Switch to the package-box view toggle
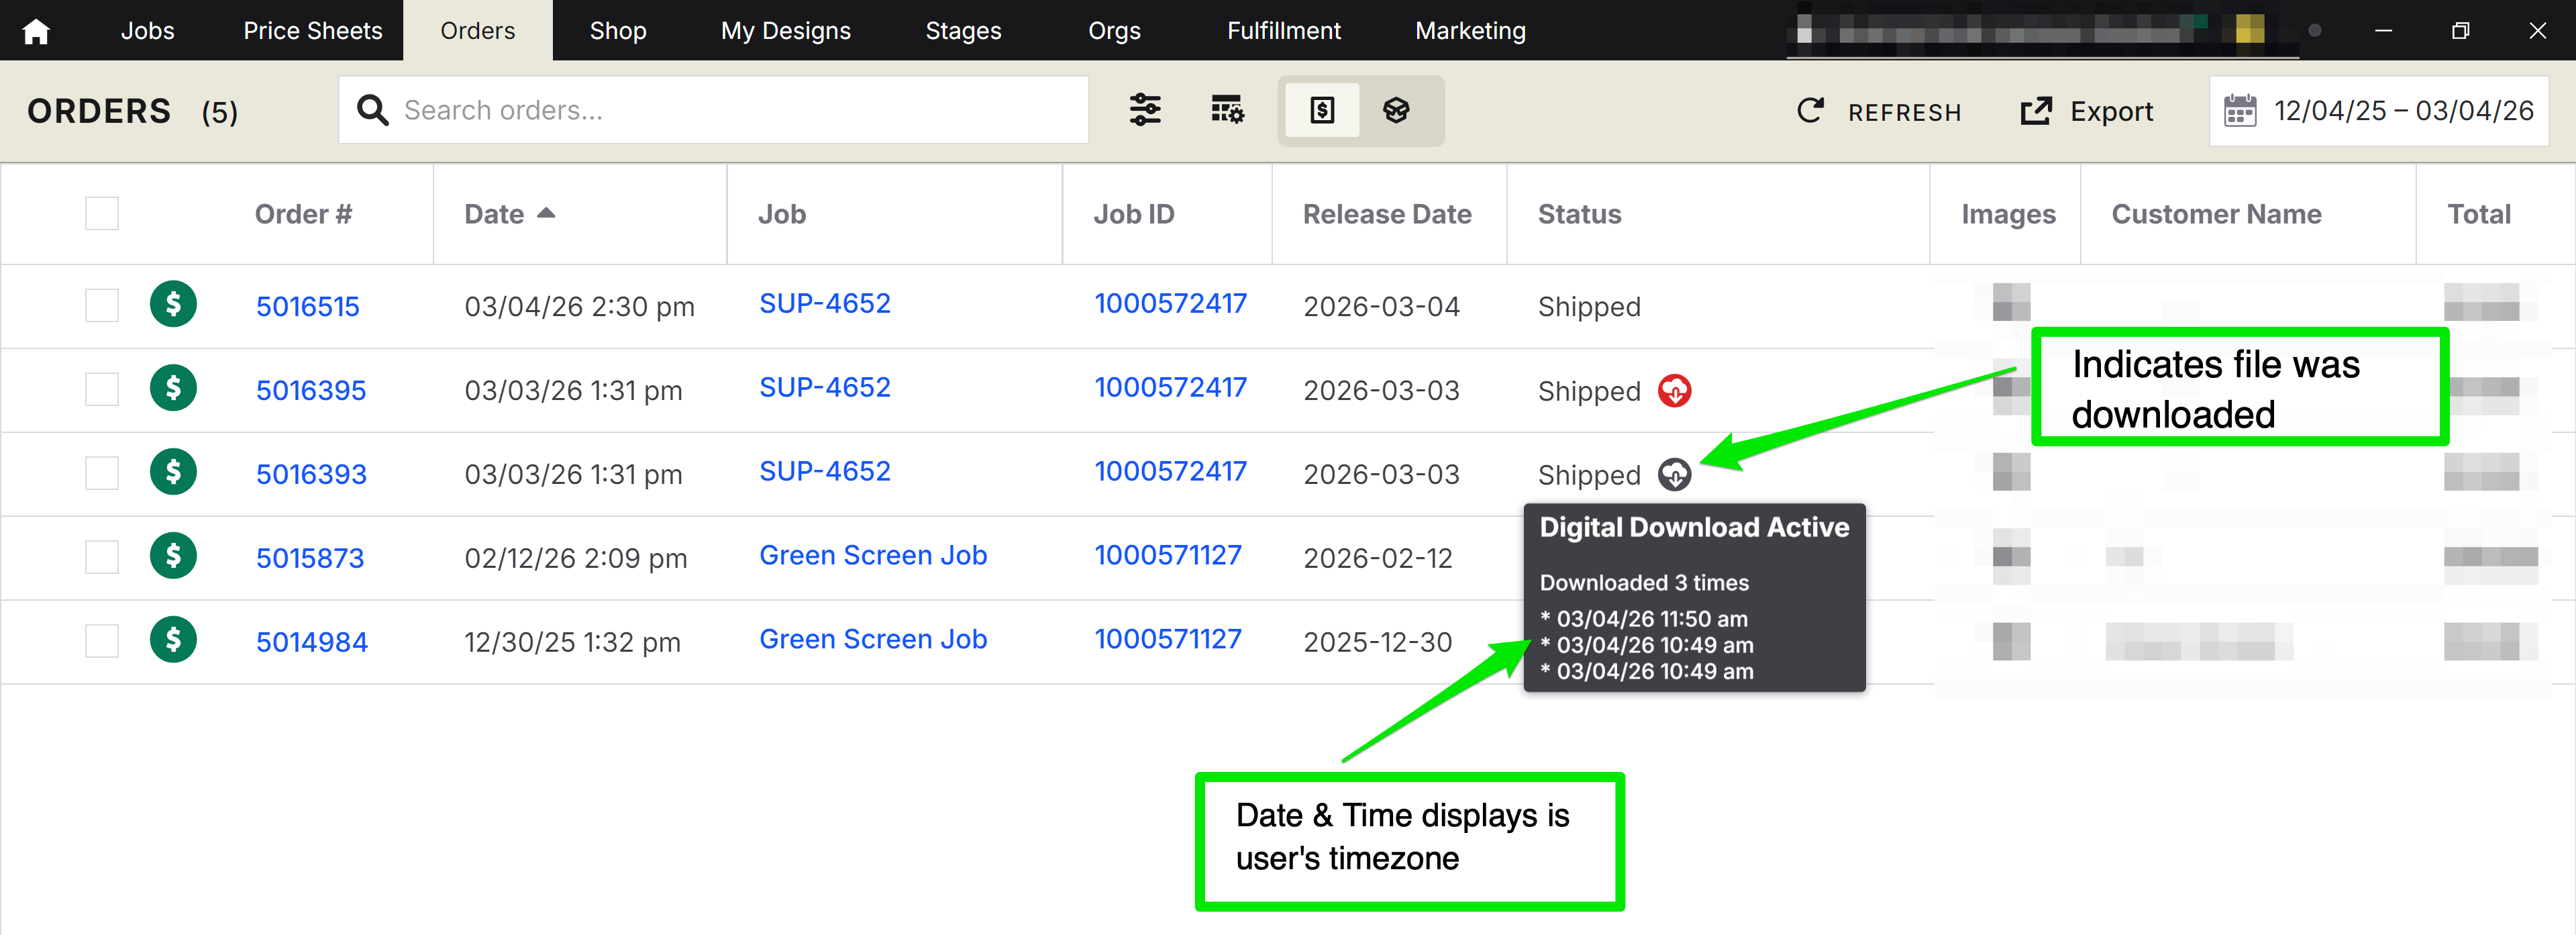Image resolution: width=2576 pixels, height=935 pixels. 1397,110
